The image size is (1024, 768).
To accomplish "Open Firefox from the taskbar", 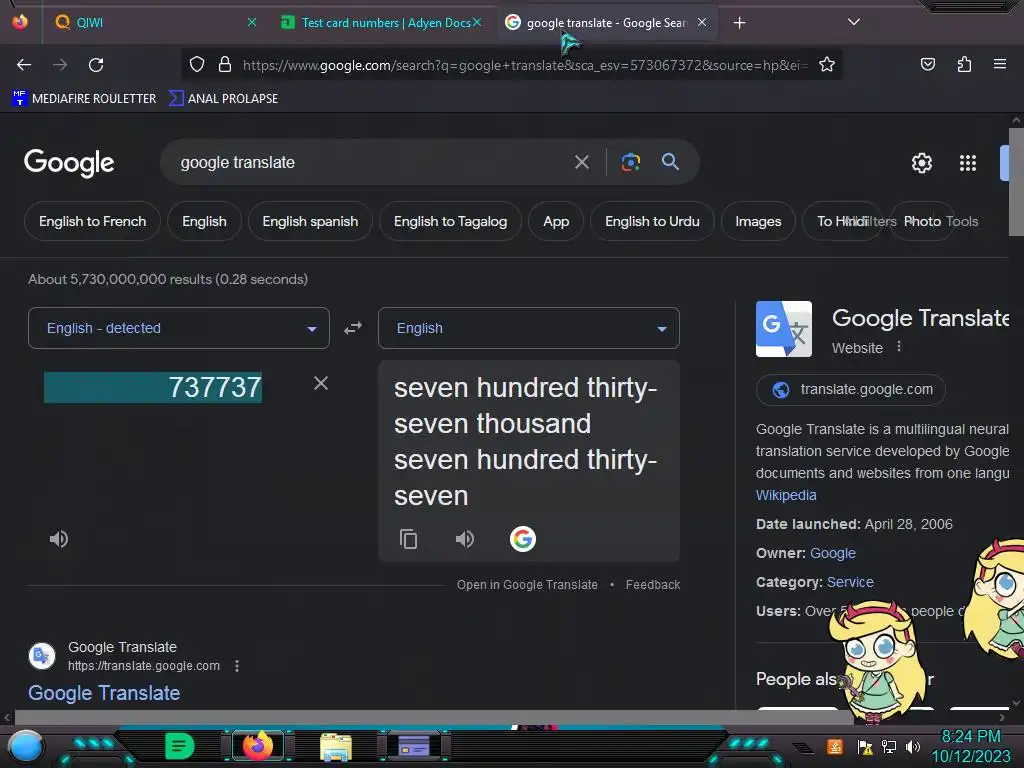I will pyautogui.click(x=257, y=746).
